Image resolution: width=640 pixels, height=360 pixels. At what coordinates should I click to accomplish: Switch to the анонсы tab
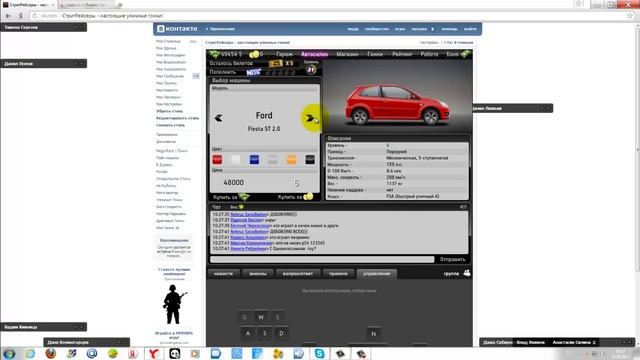[258, 273]
